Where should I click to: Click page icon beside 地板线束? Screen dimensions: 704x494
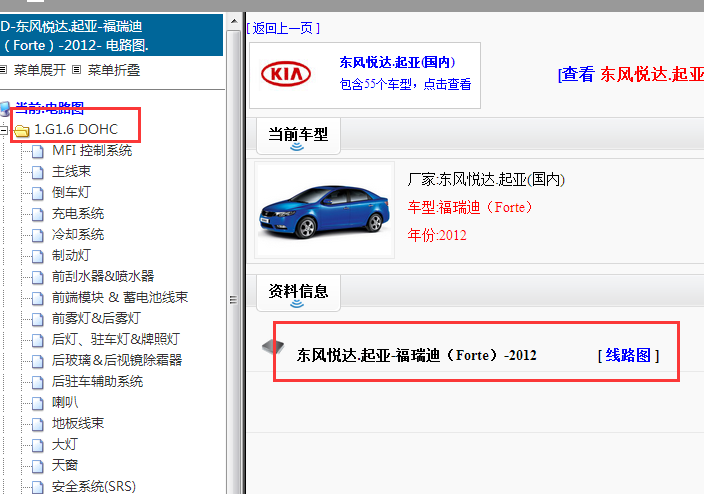pos(38,424)
